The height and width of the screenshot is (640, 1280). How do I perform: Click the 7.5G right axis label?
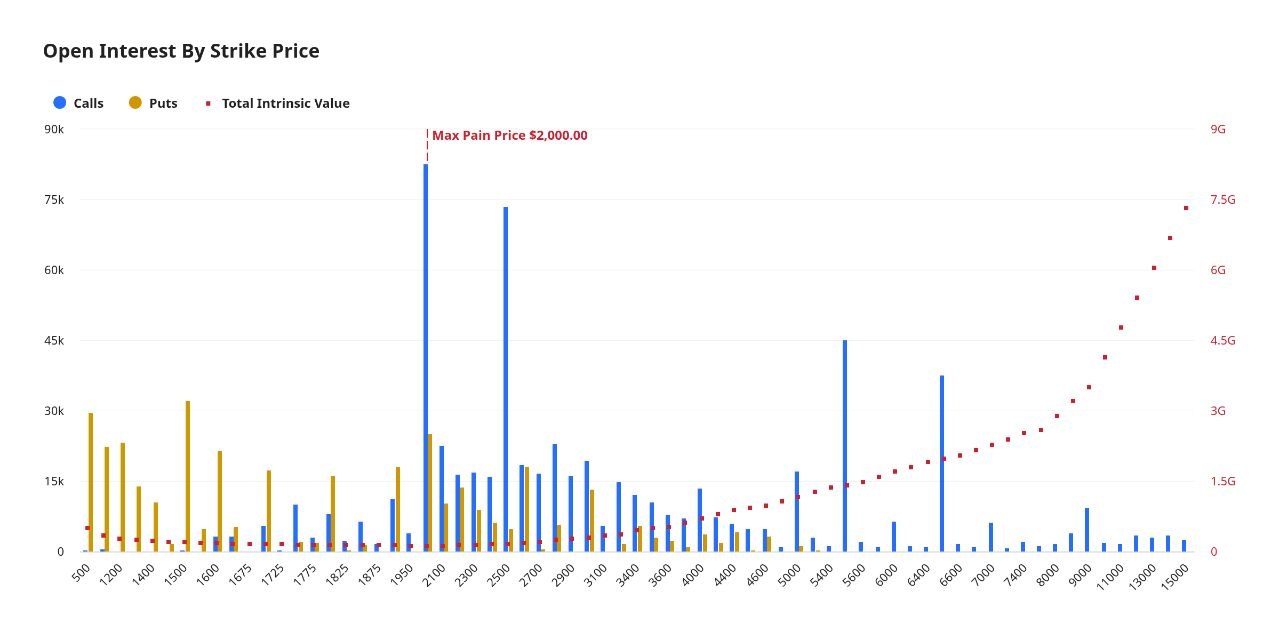[1223, 200]
